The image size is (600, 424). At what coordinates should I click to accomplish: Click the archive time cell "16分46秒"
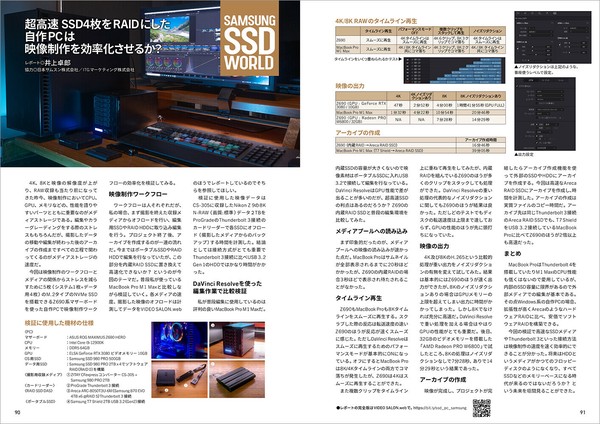[x=481, y=145]
